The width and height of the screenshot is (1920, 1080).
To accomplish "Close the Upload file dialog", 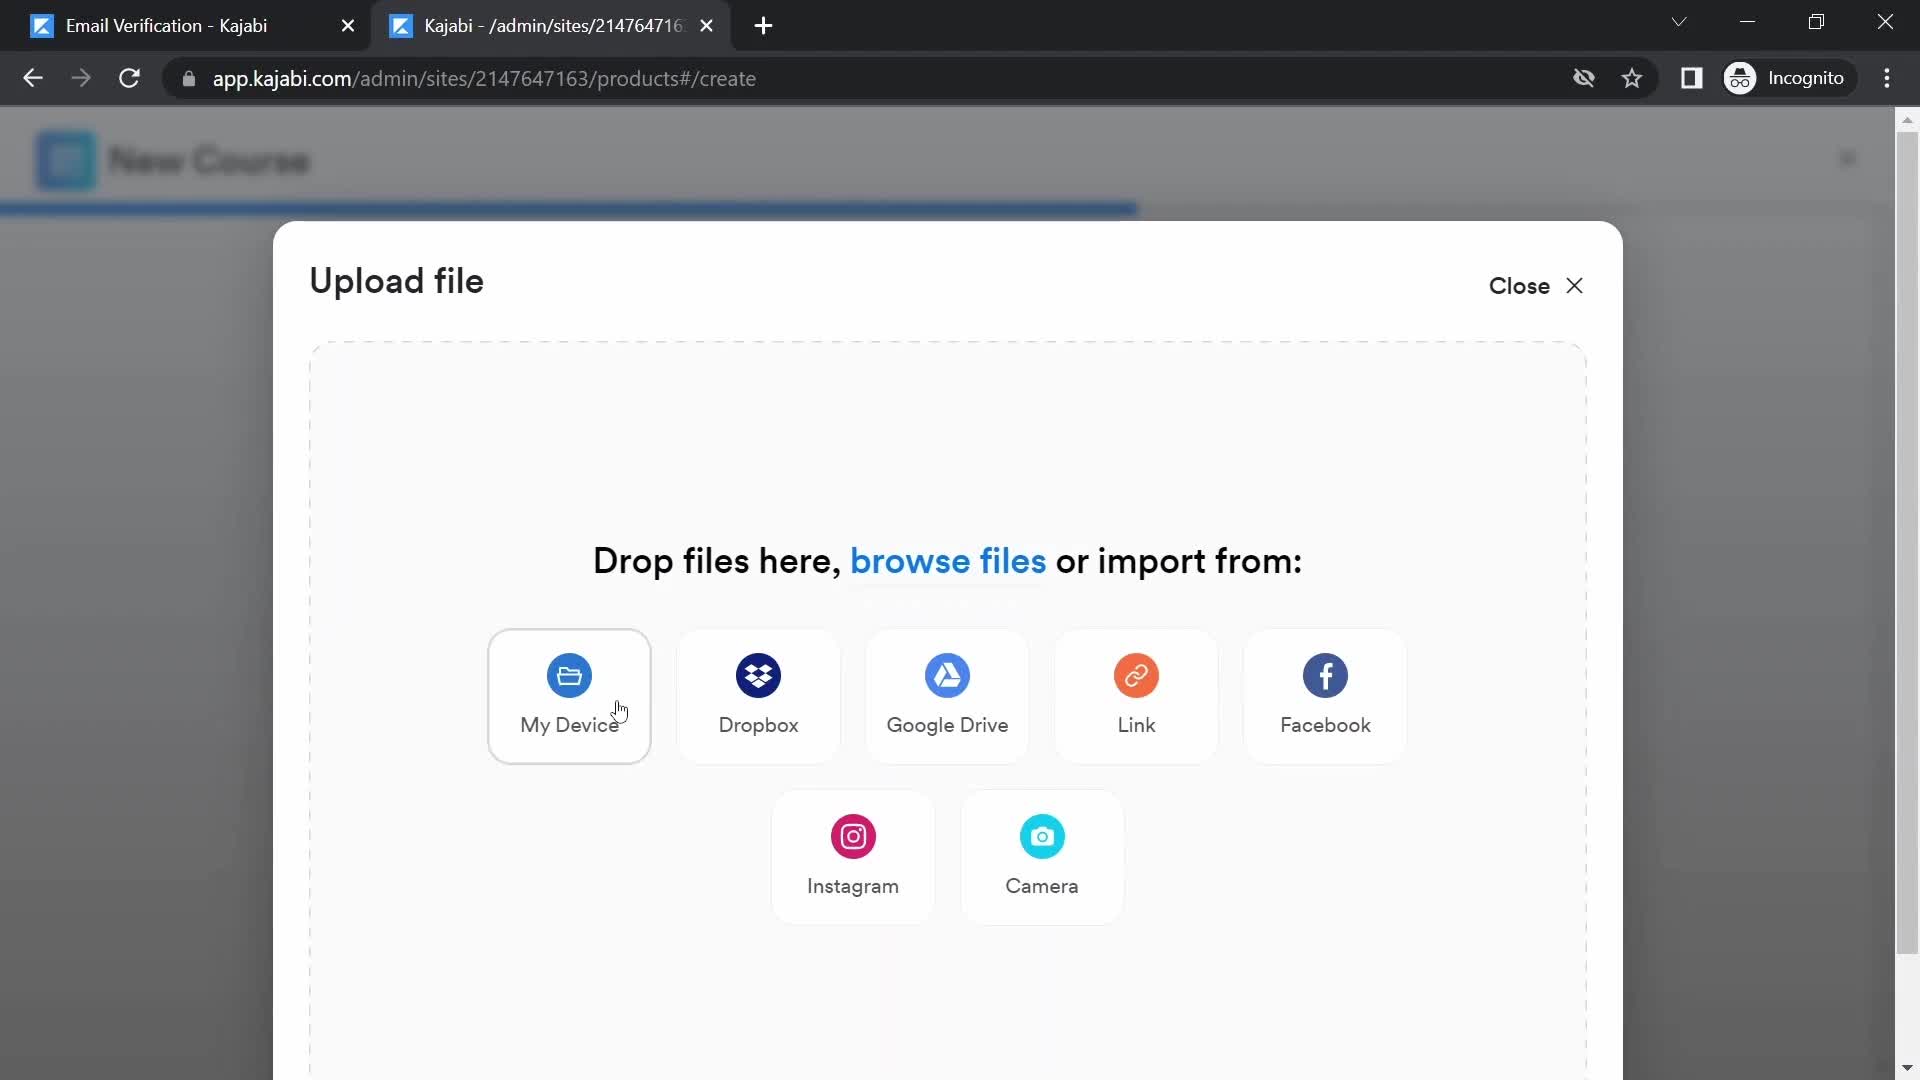I will coord(1536,286).
